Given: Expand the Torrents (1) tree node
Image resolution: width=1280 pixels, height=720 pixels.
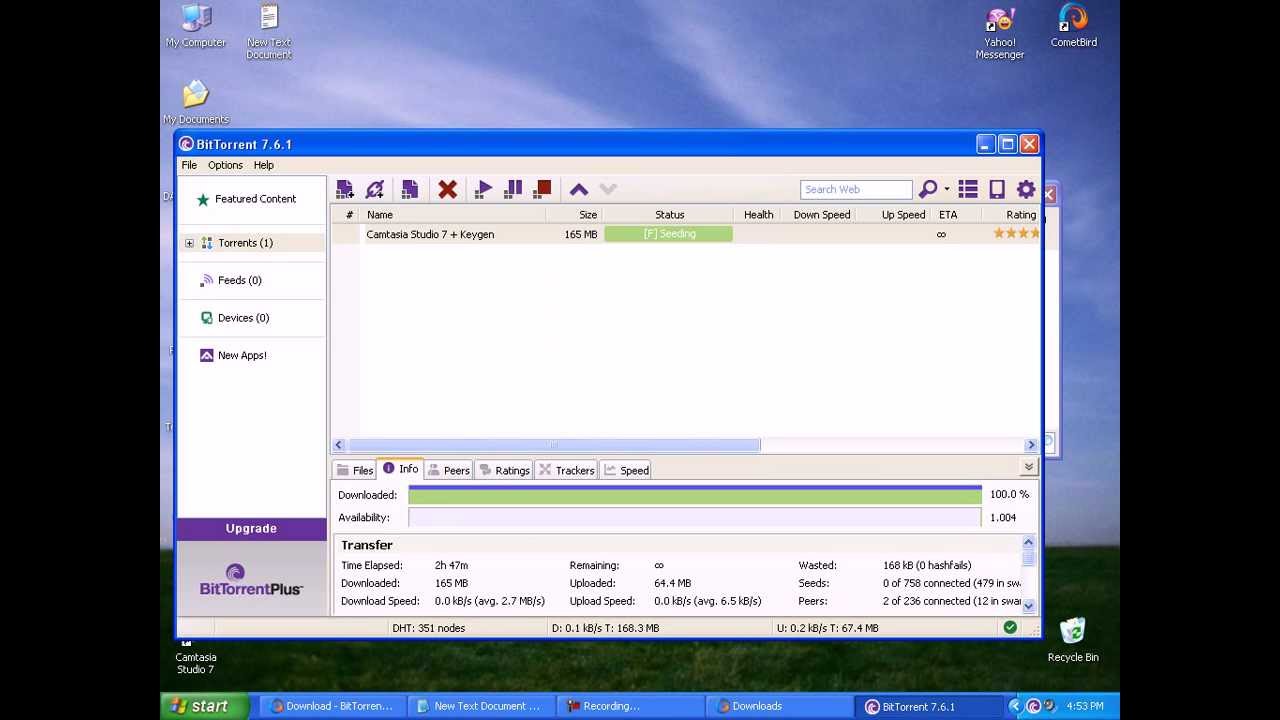Looking at the screenshot, I should coord(189,243).
